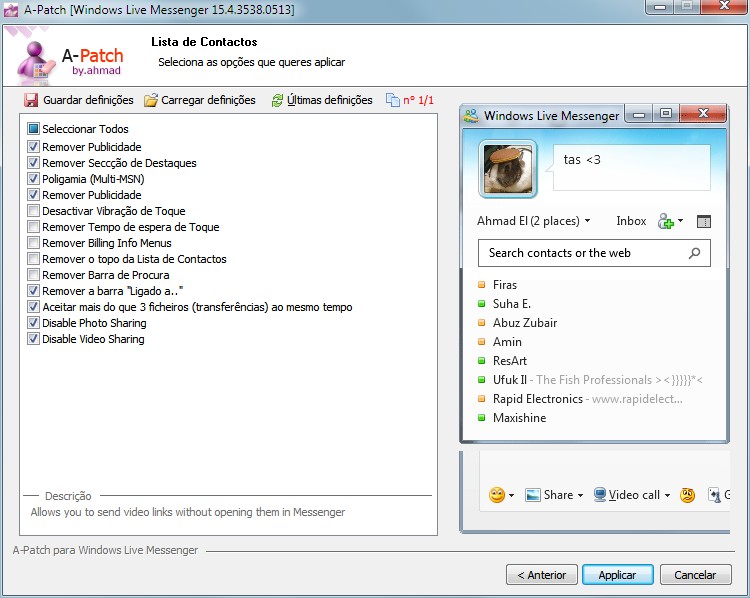Click the add contact icon in Messenger preview
The height and width of the screenshot is (598, 750).
(665, 221)
